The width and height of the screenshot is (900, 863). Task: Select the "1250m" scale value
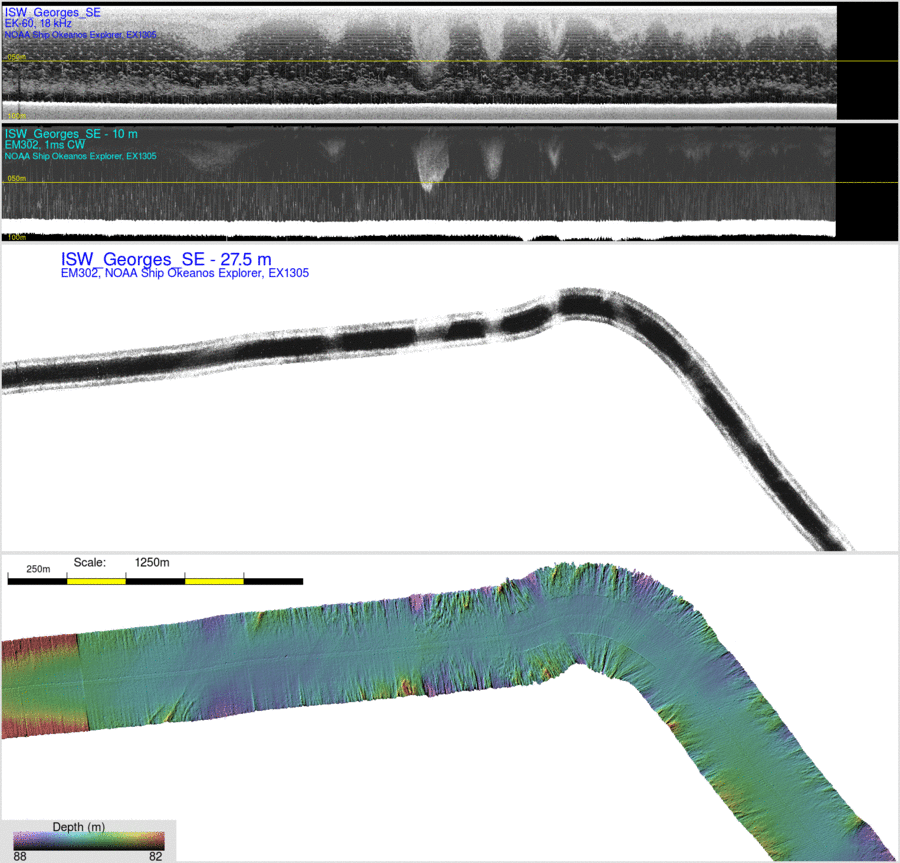(x=152, y=562)
